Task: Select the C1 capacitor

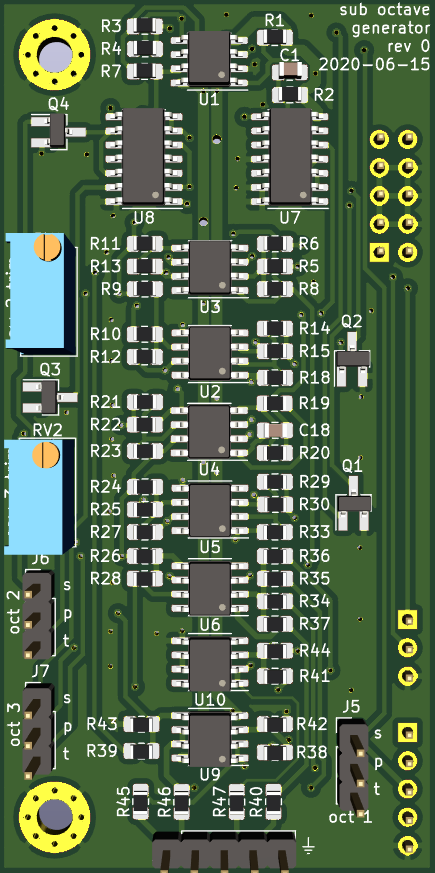Action: pos(289,71)
